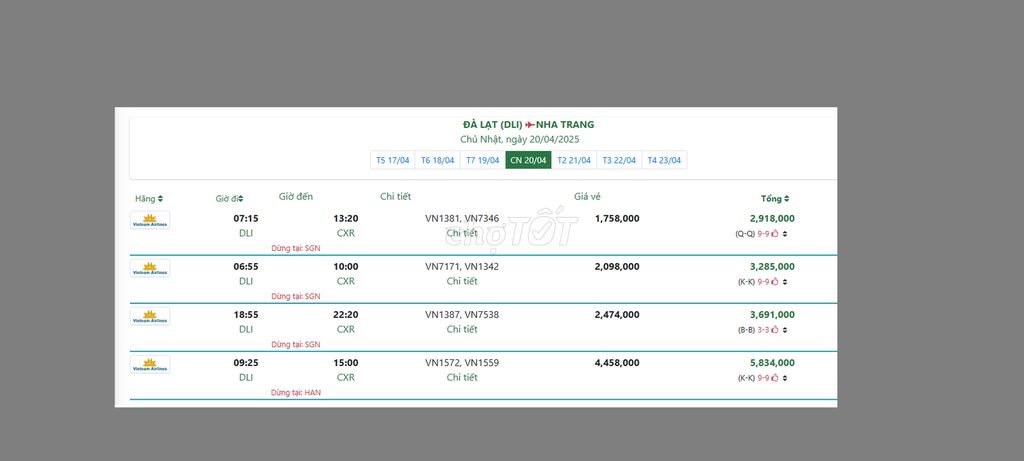Sort flights by Giờ đi column
This screenshot has width=1024, height=461.
coord(229,199)
